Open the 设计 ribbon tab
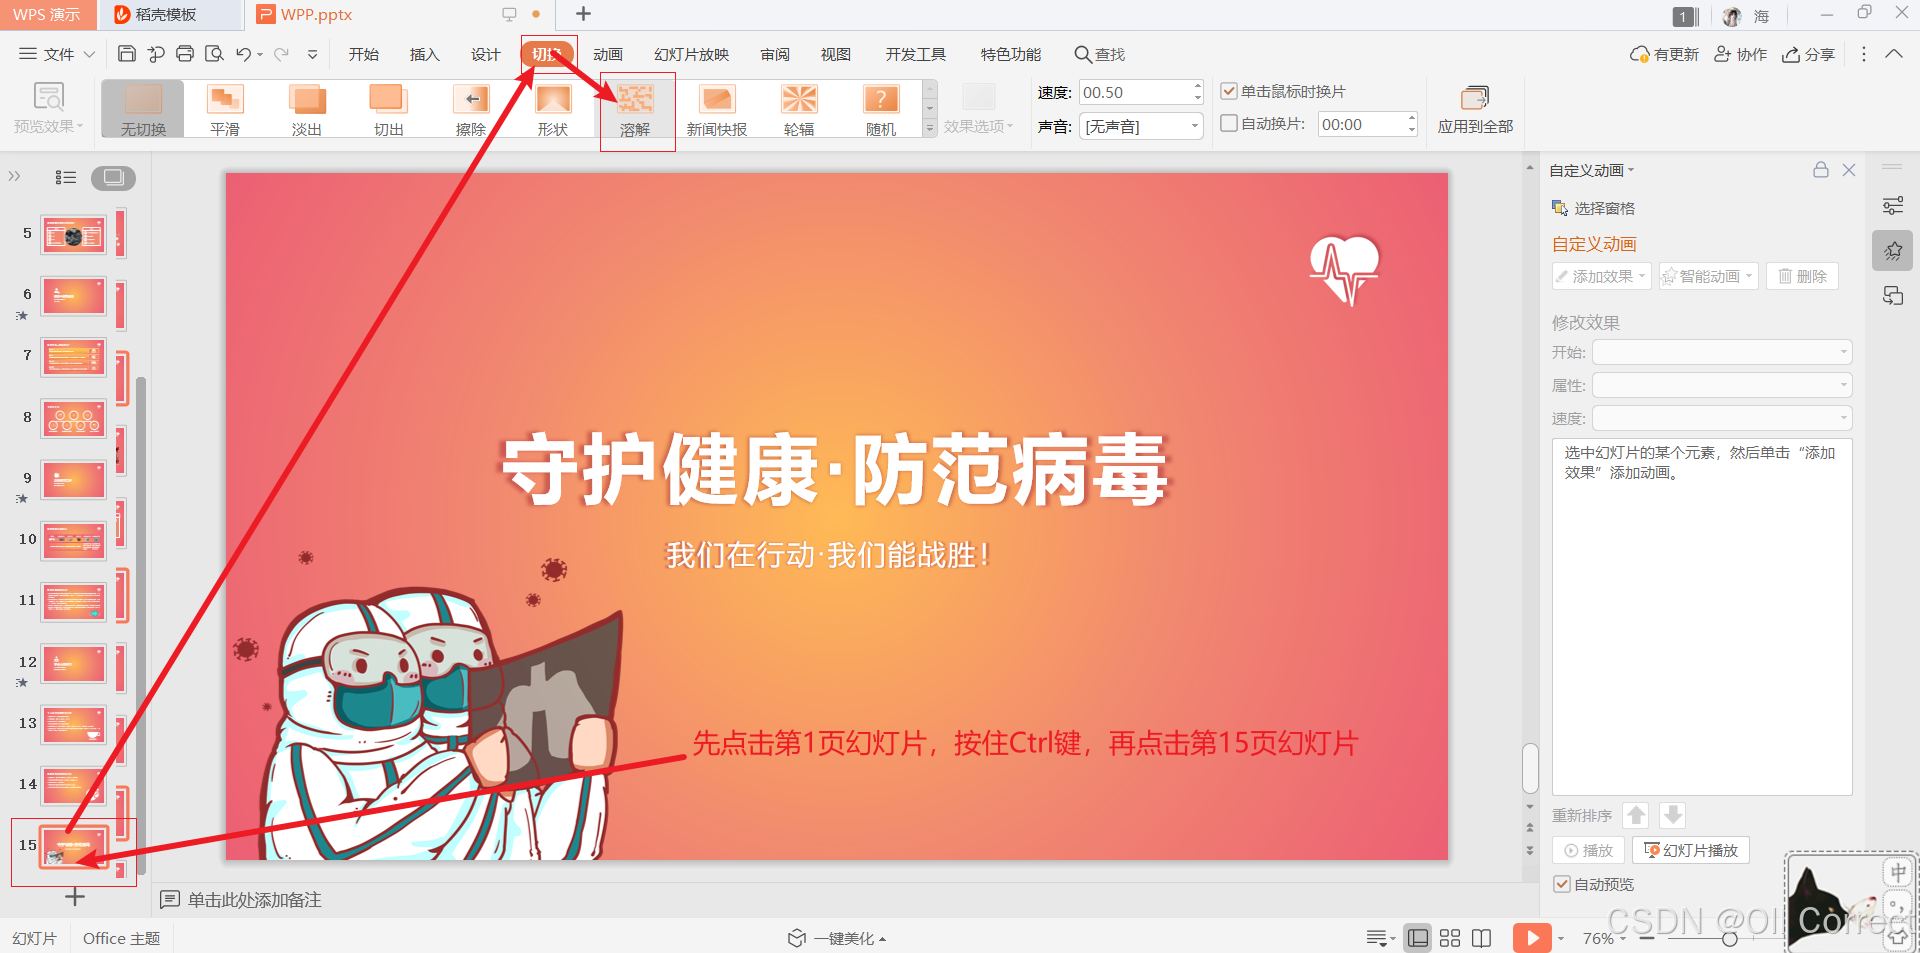The height and width of the screenshot is (953, 1920). (486, 54)
